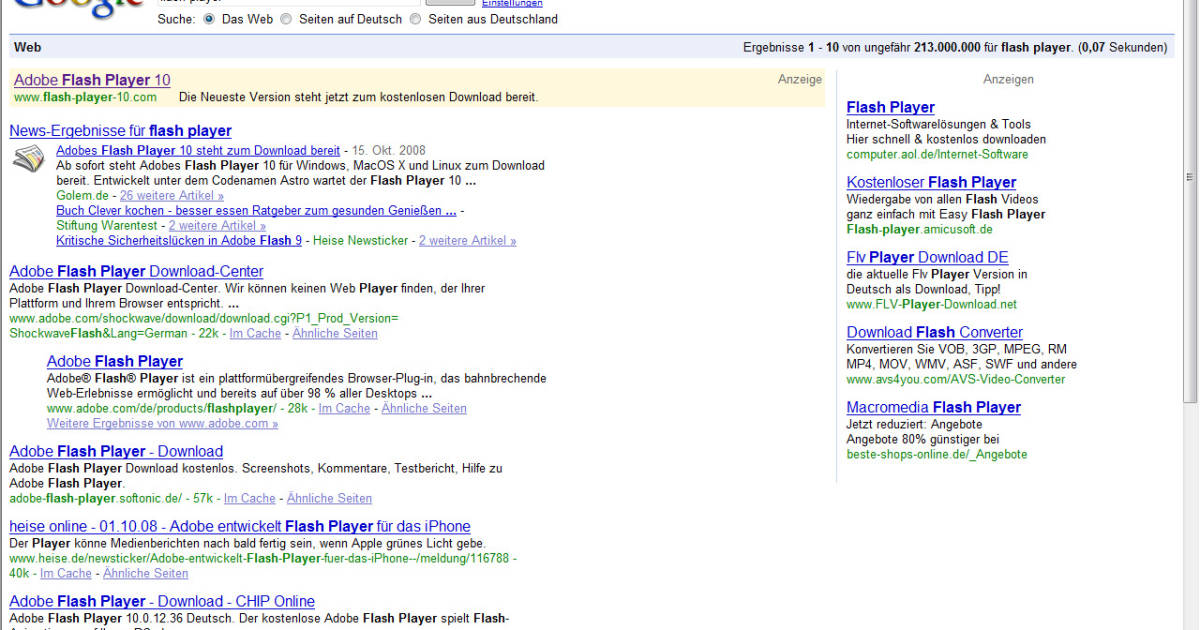Image resolution: width=1200 pixels, height=630 pixels.
Task: Click the newspaper icon beside the news results
Action: 27,158
